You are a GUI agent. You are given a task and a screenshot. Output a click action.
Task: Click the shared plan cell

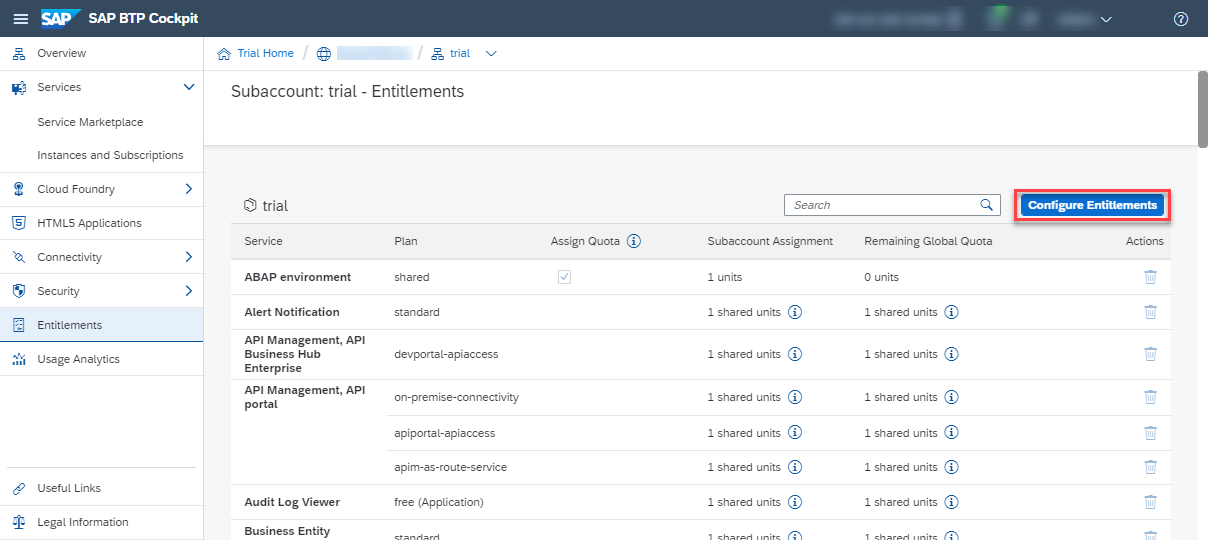411,277
